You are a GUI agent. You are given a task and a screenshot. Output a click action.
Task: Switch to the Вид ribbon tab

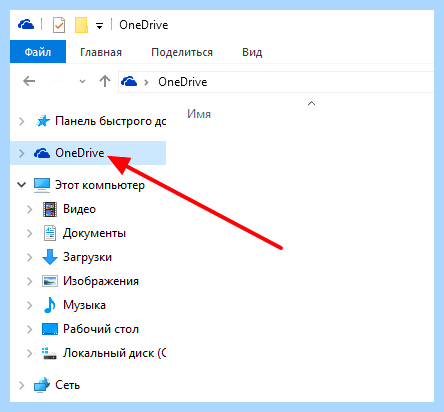point(252,52)
